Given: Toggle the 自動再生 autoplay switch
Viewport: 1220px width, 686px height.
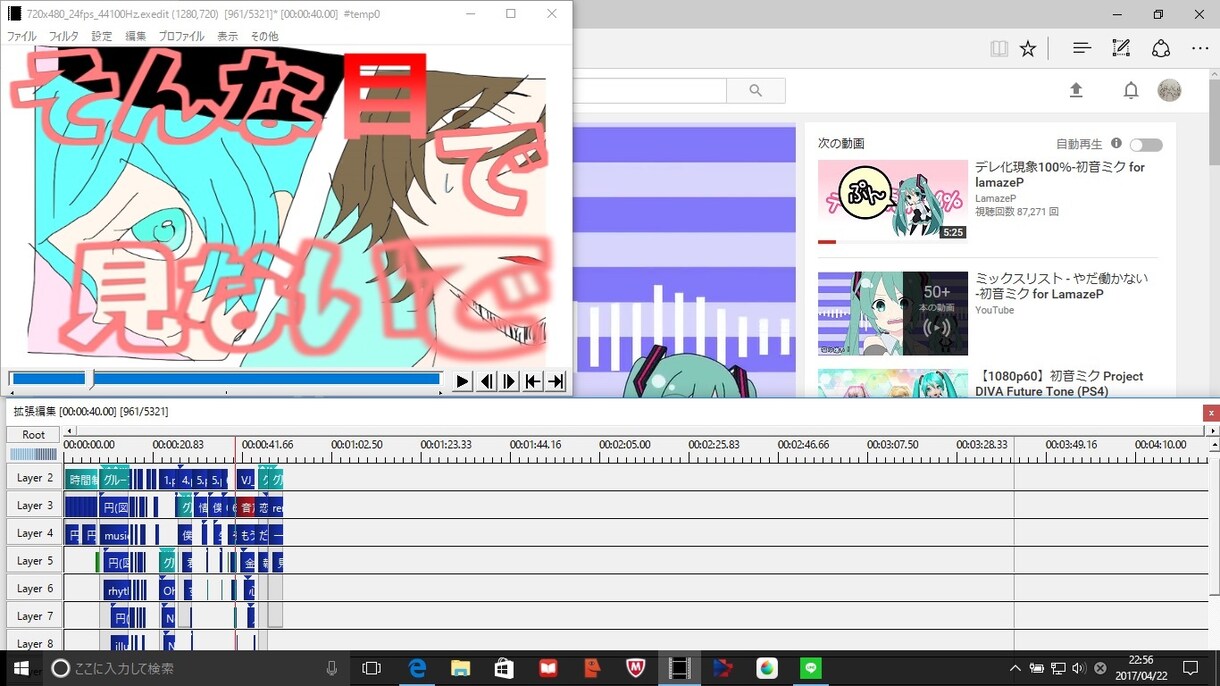Looking at the screenshot, I should [x=1146, y=145].
